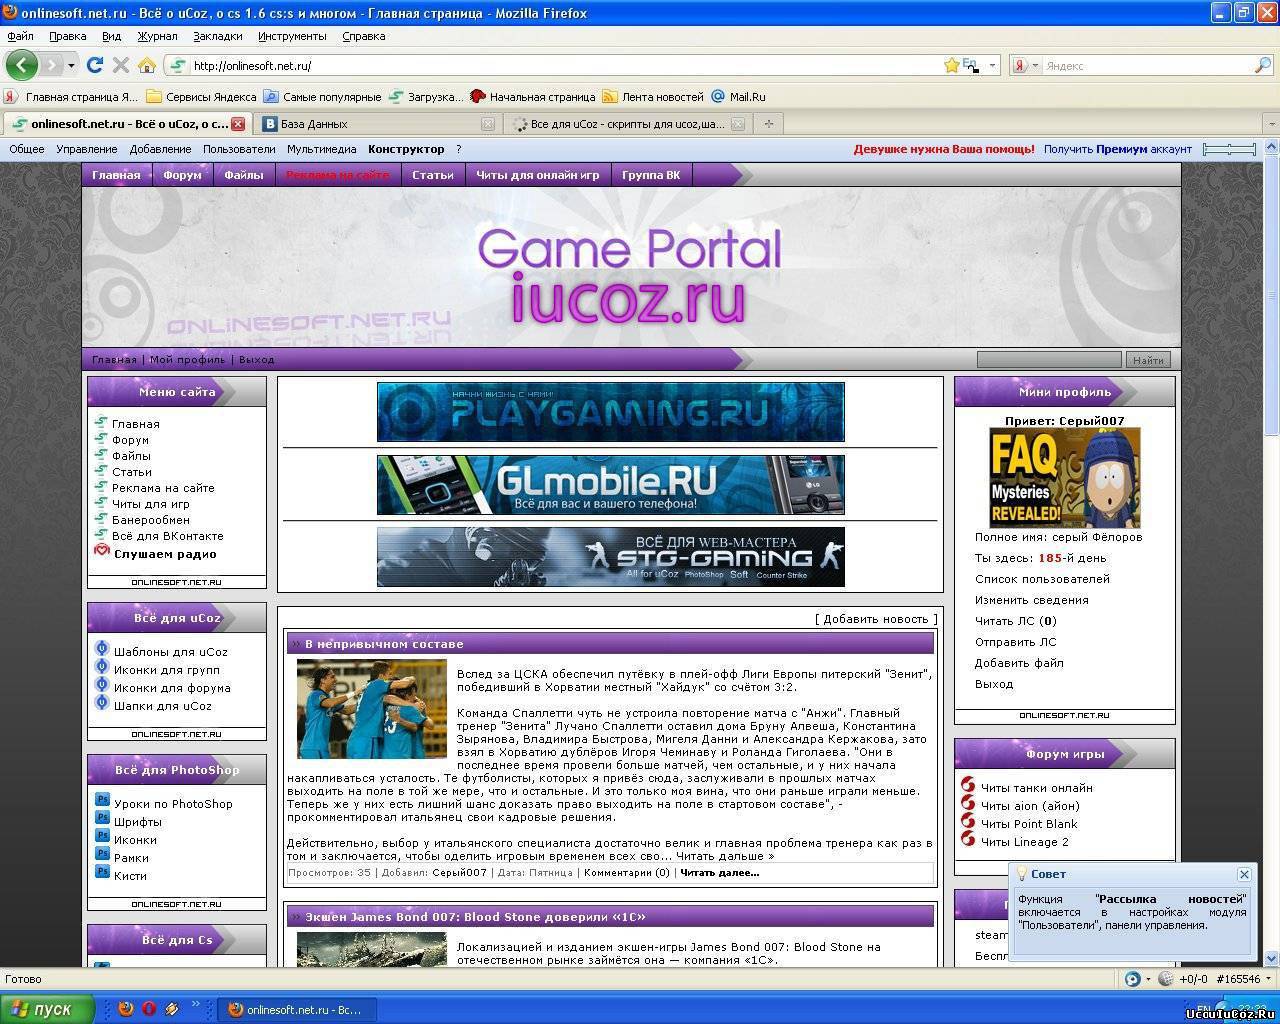
Task: Launch Opera from the quick launch bar
Action: click(x=148, y=1009)
